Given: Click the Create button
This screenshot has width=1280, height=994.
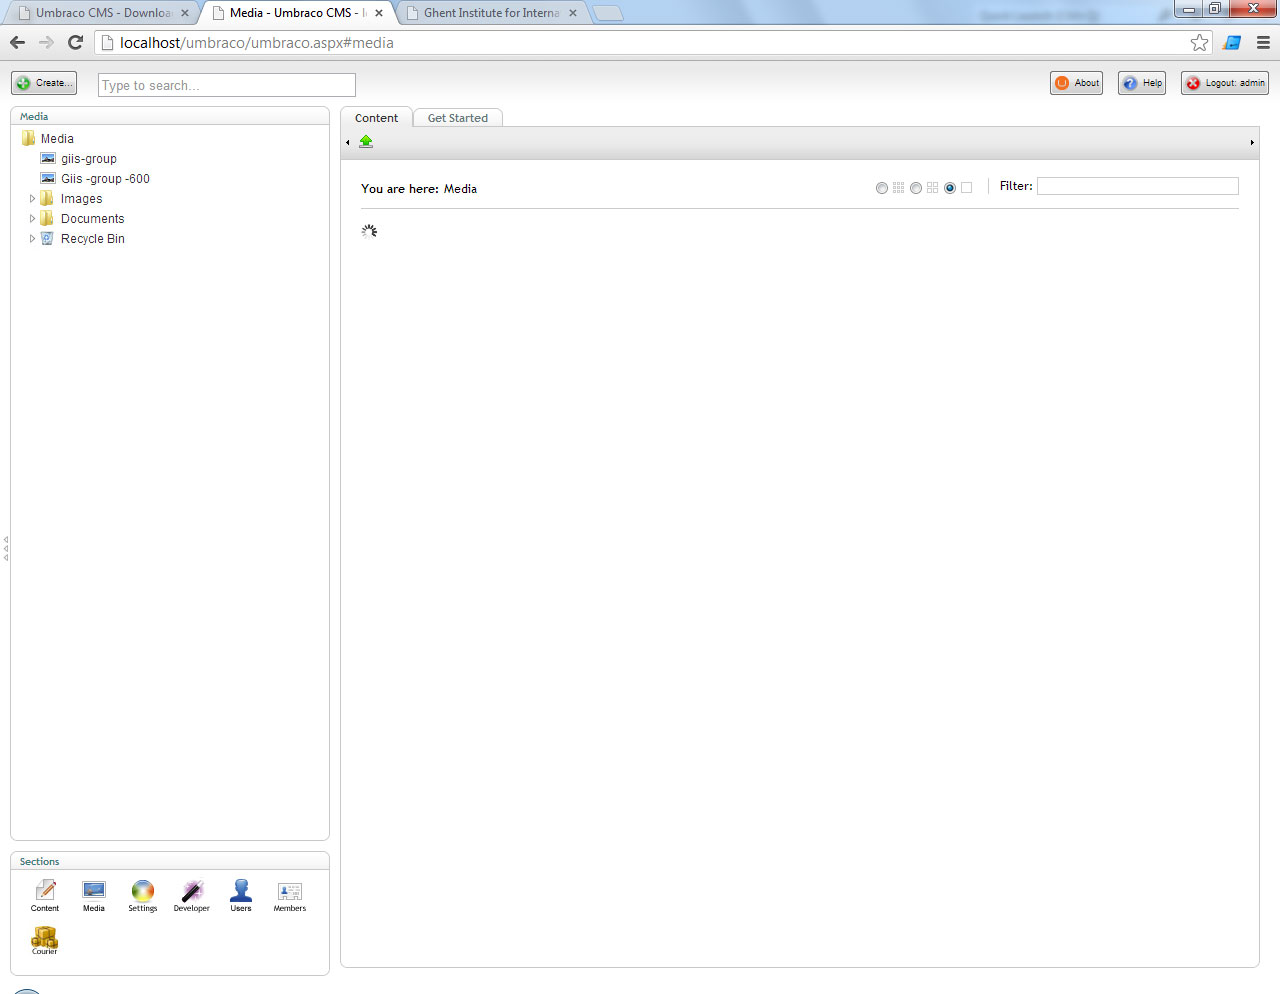Looking at the screenshot, I should tap(44, 83).
